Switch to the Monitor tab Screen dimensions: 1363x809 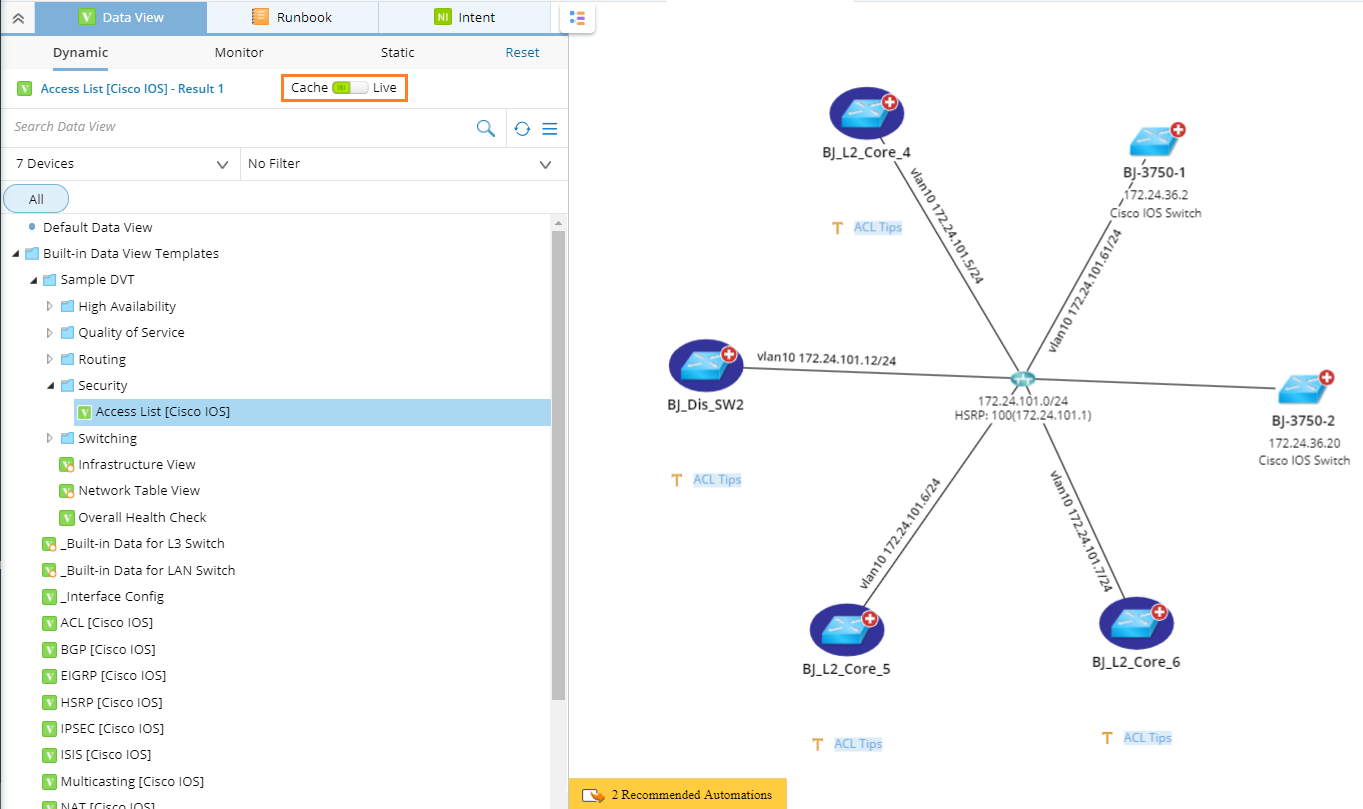238,52
